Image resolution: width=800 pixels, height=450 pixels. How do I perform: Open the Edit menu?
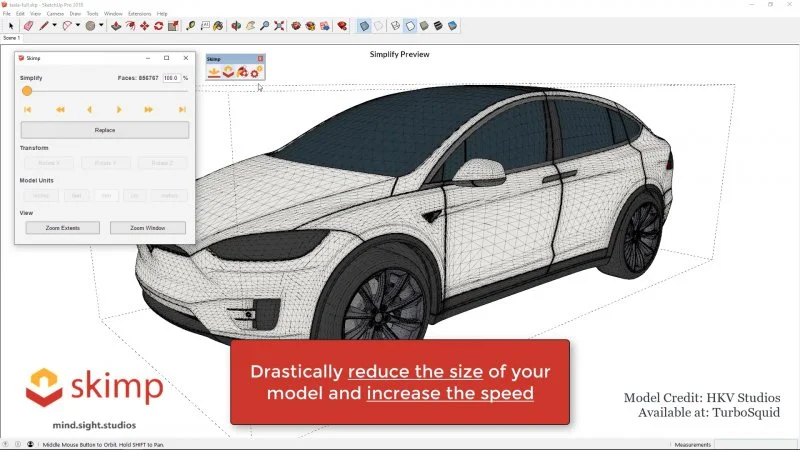point(20,14)
